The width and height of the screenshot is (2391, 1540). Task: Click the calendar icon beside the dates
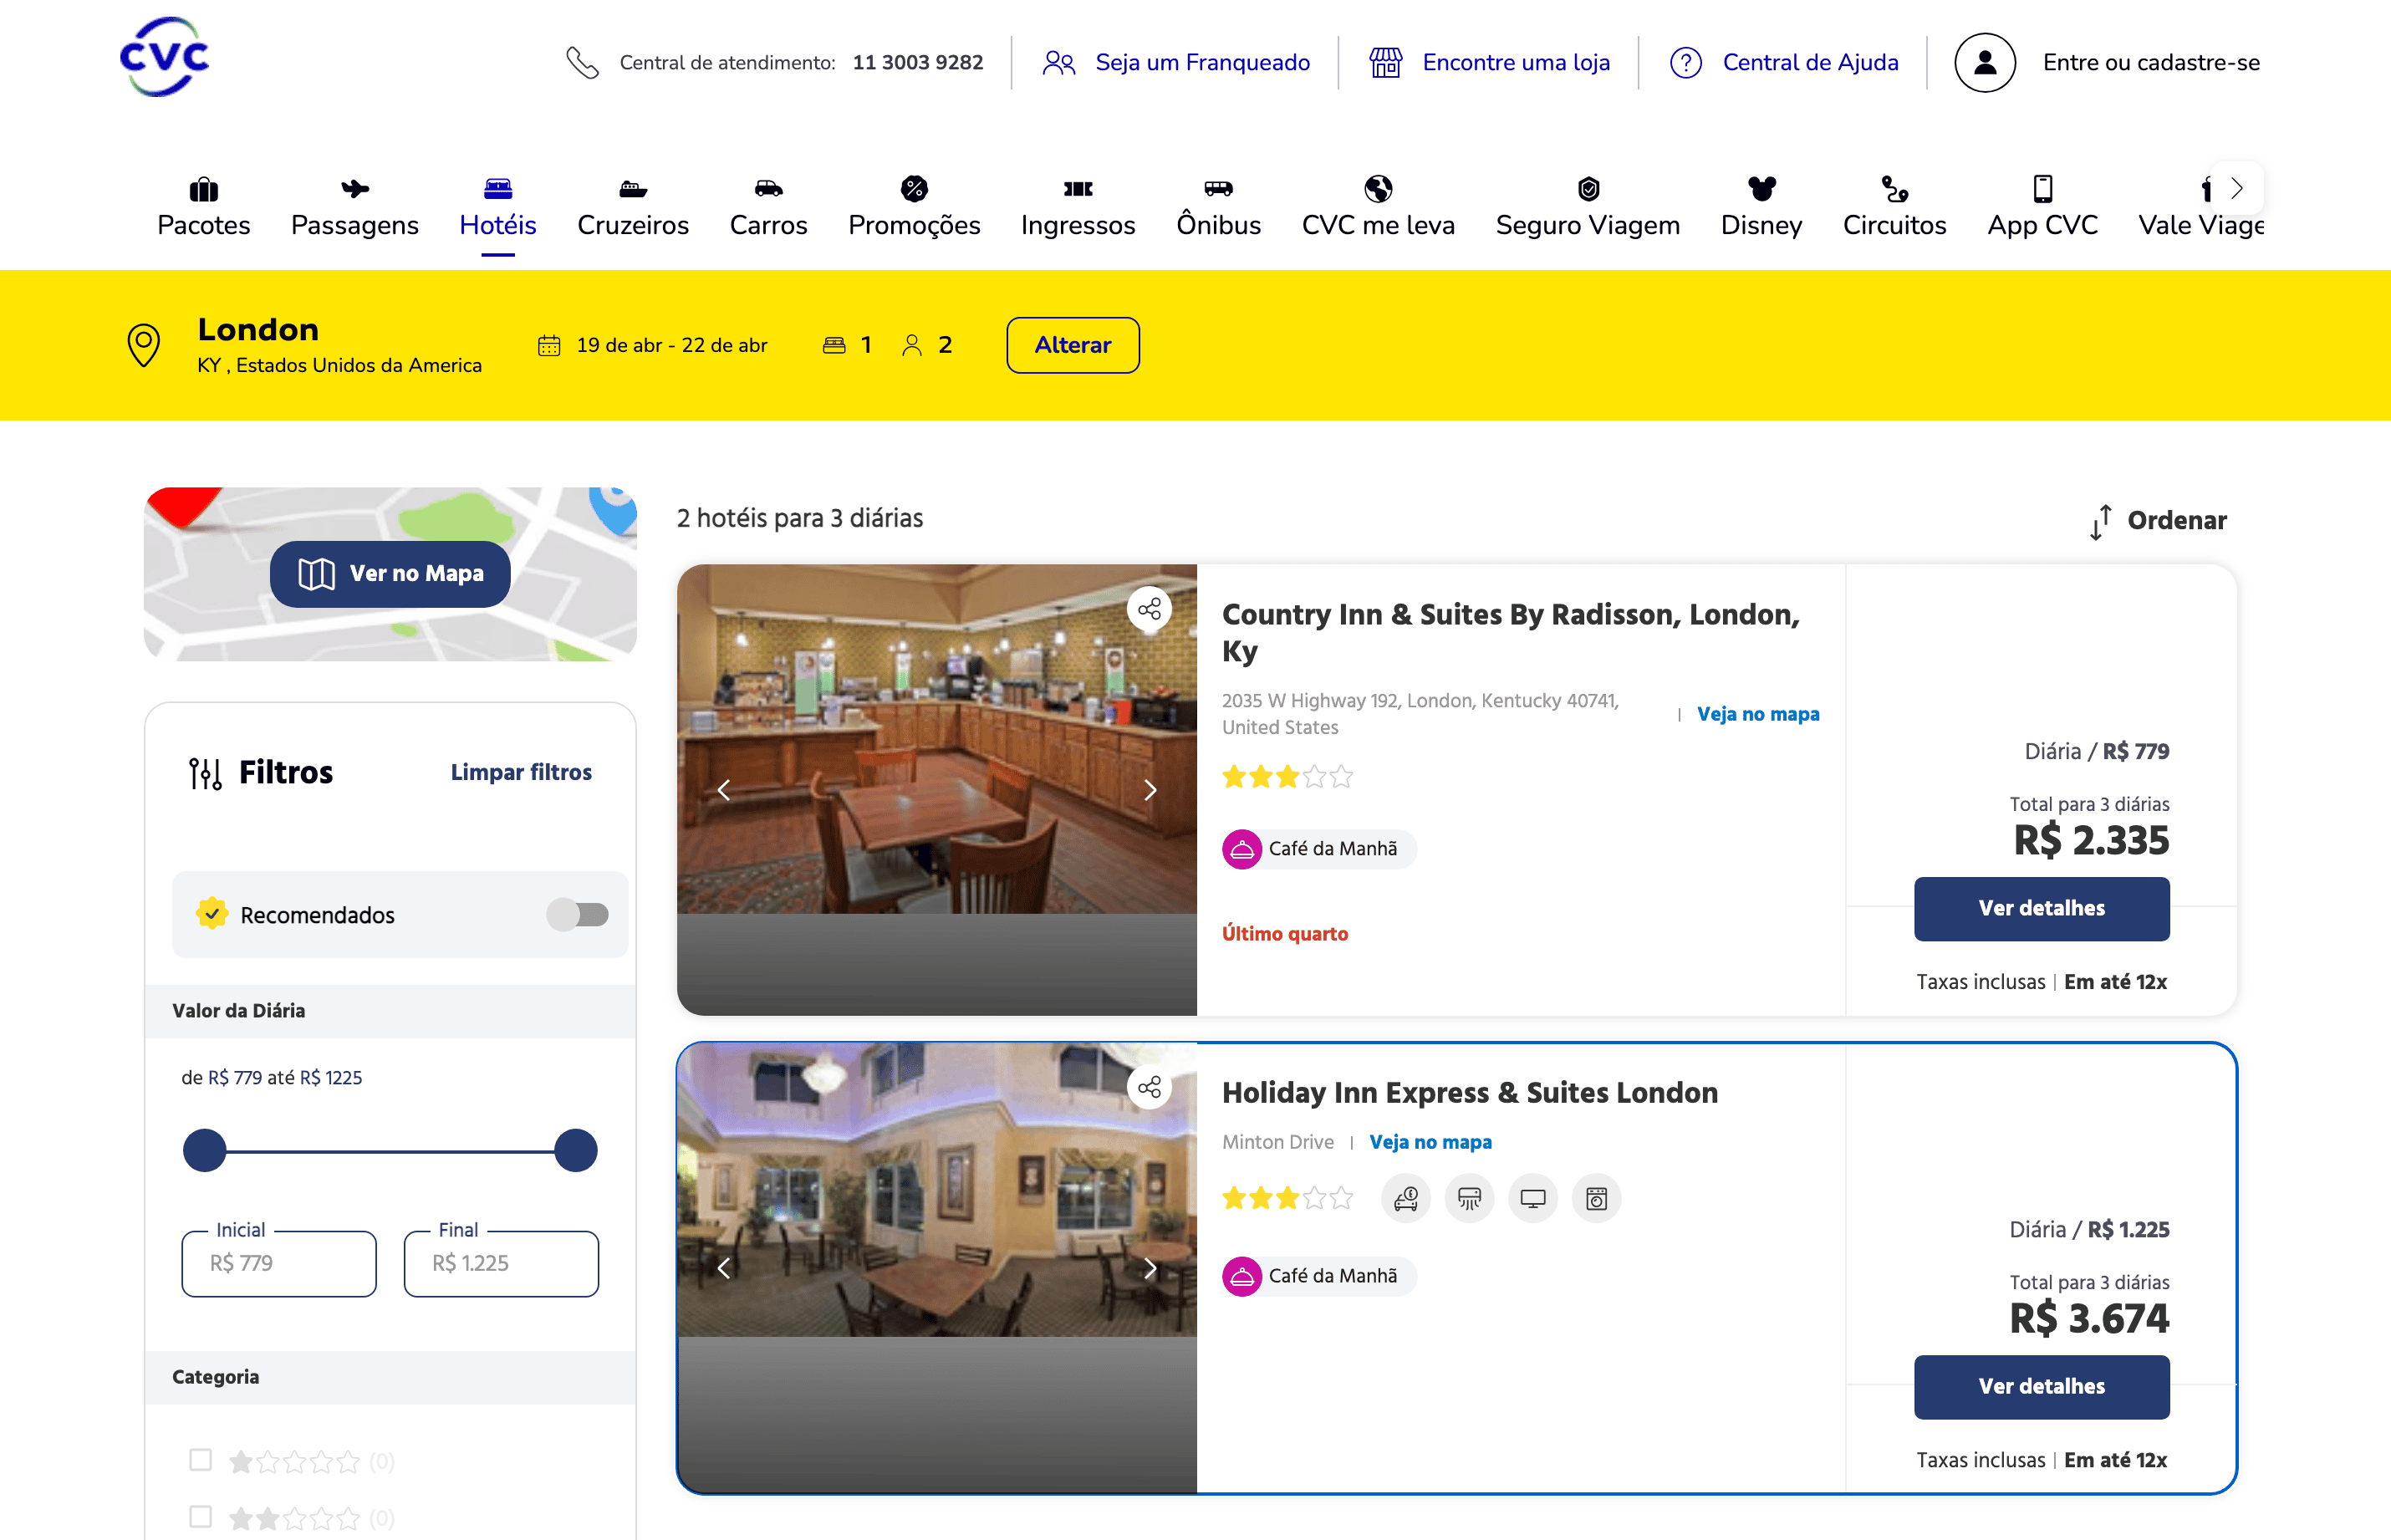pyautogui.click(x=549, y=346)
